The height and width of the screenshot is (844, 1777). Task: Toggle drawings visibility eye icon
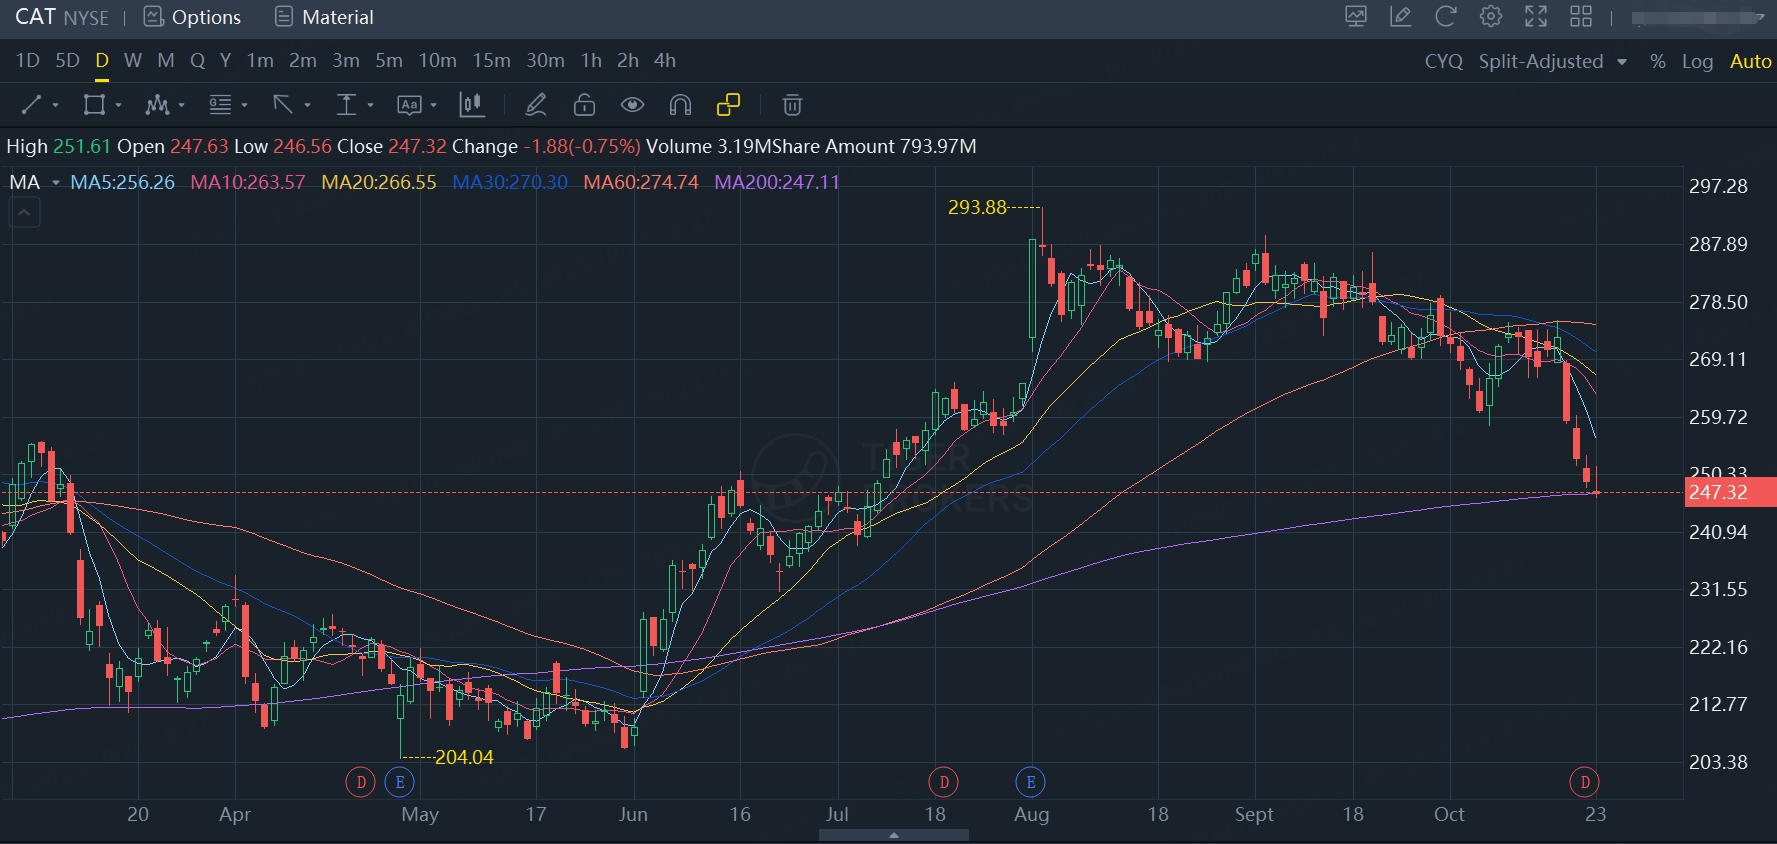tap(632, 105)
